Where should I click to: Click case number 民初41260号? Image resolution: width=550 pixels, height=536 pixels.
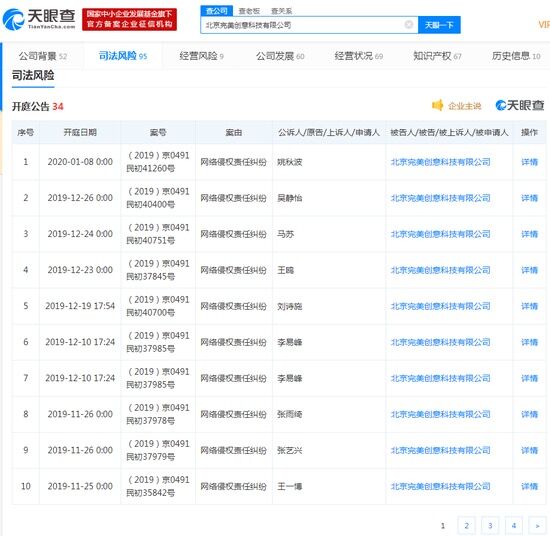150,169
